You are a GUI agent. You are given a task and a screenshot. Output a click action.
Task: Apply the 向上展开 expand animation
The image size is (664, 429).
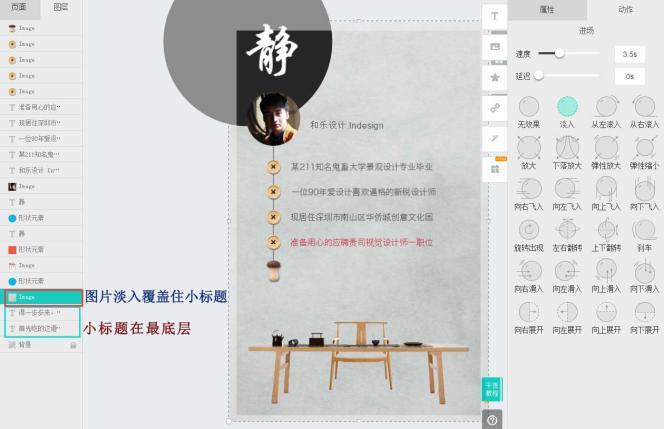point(606,317)
